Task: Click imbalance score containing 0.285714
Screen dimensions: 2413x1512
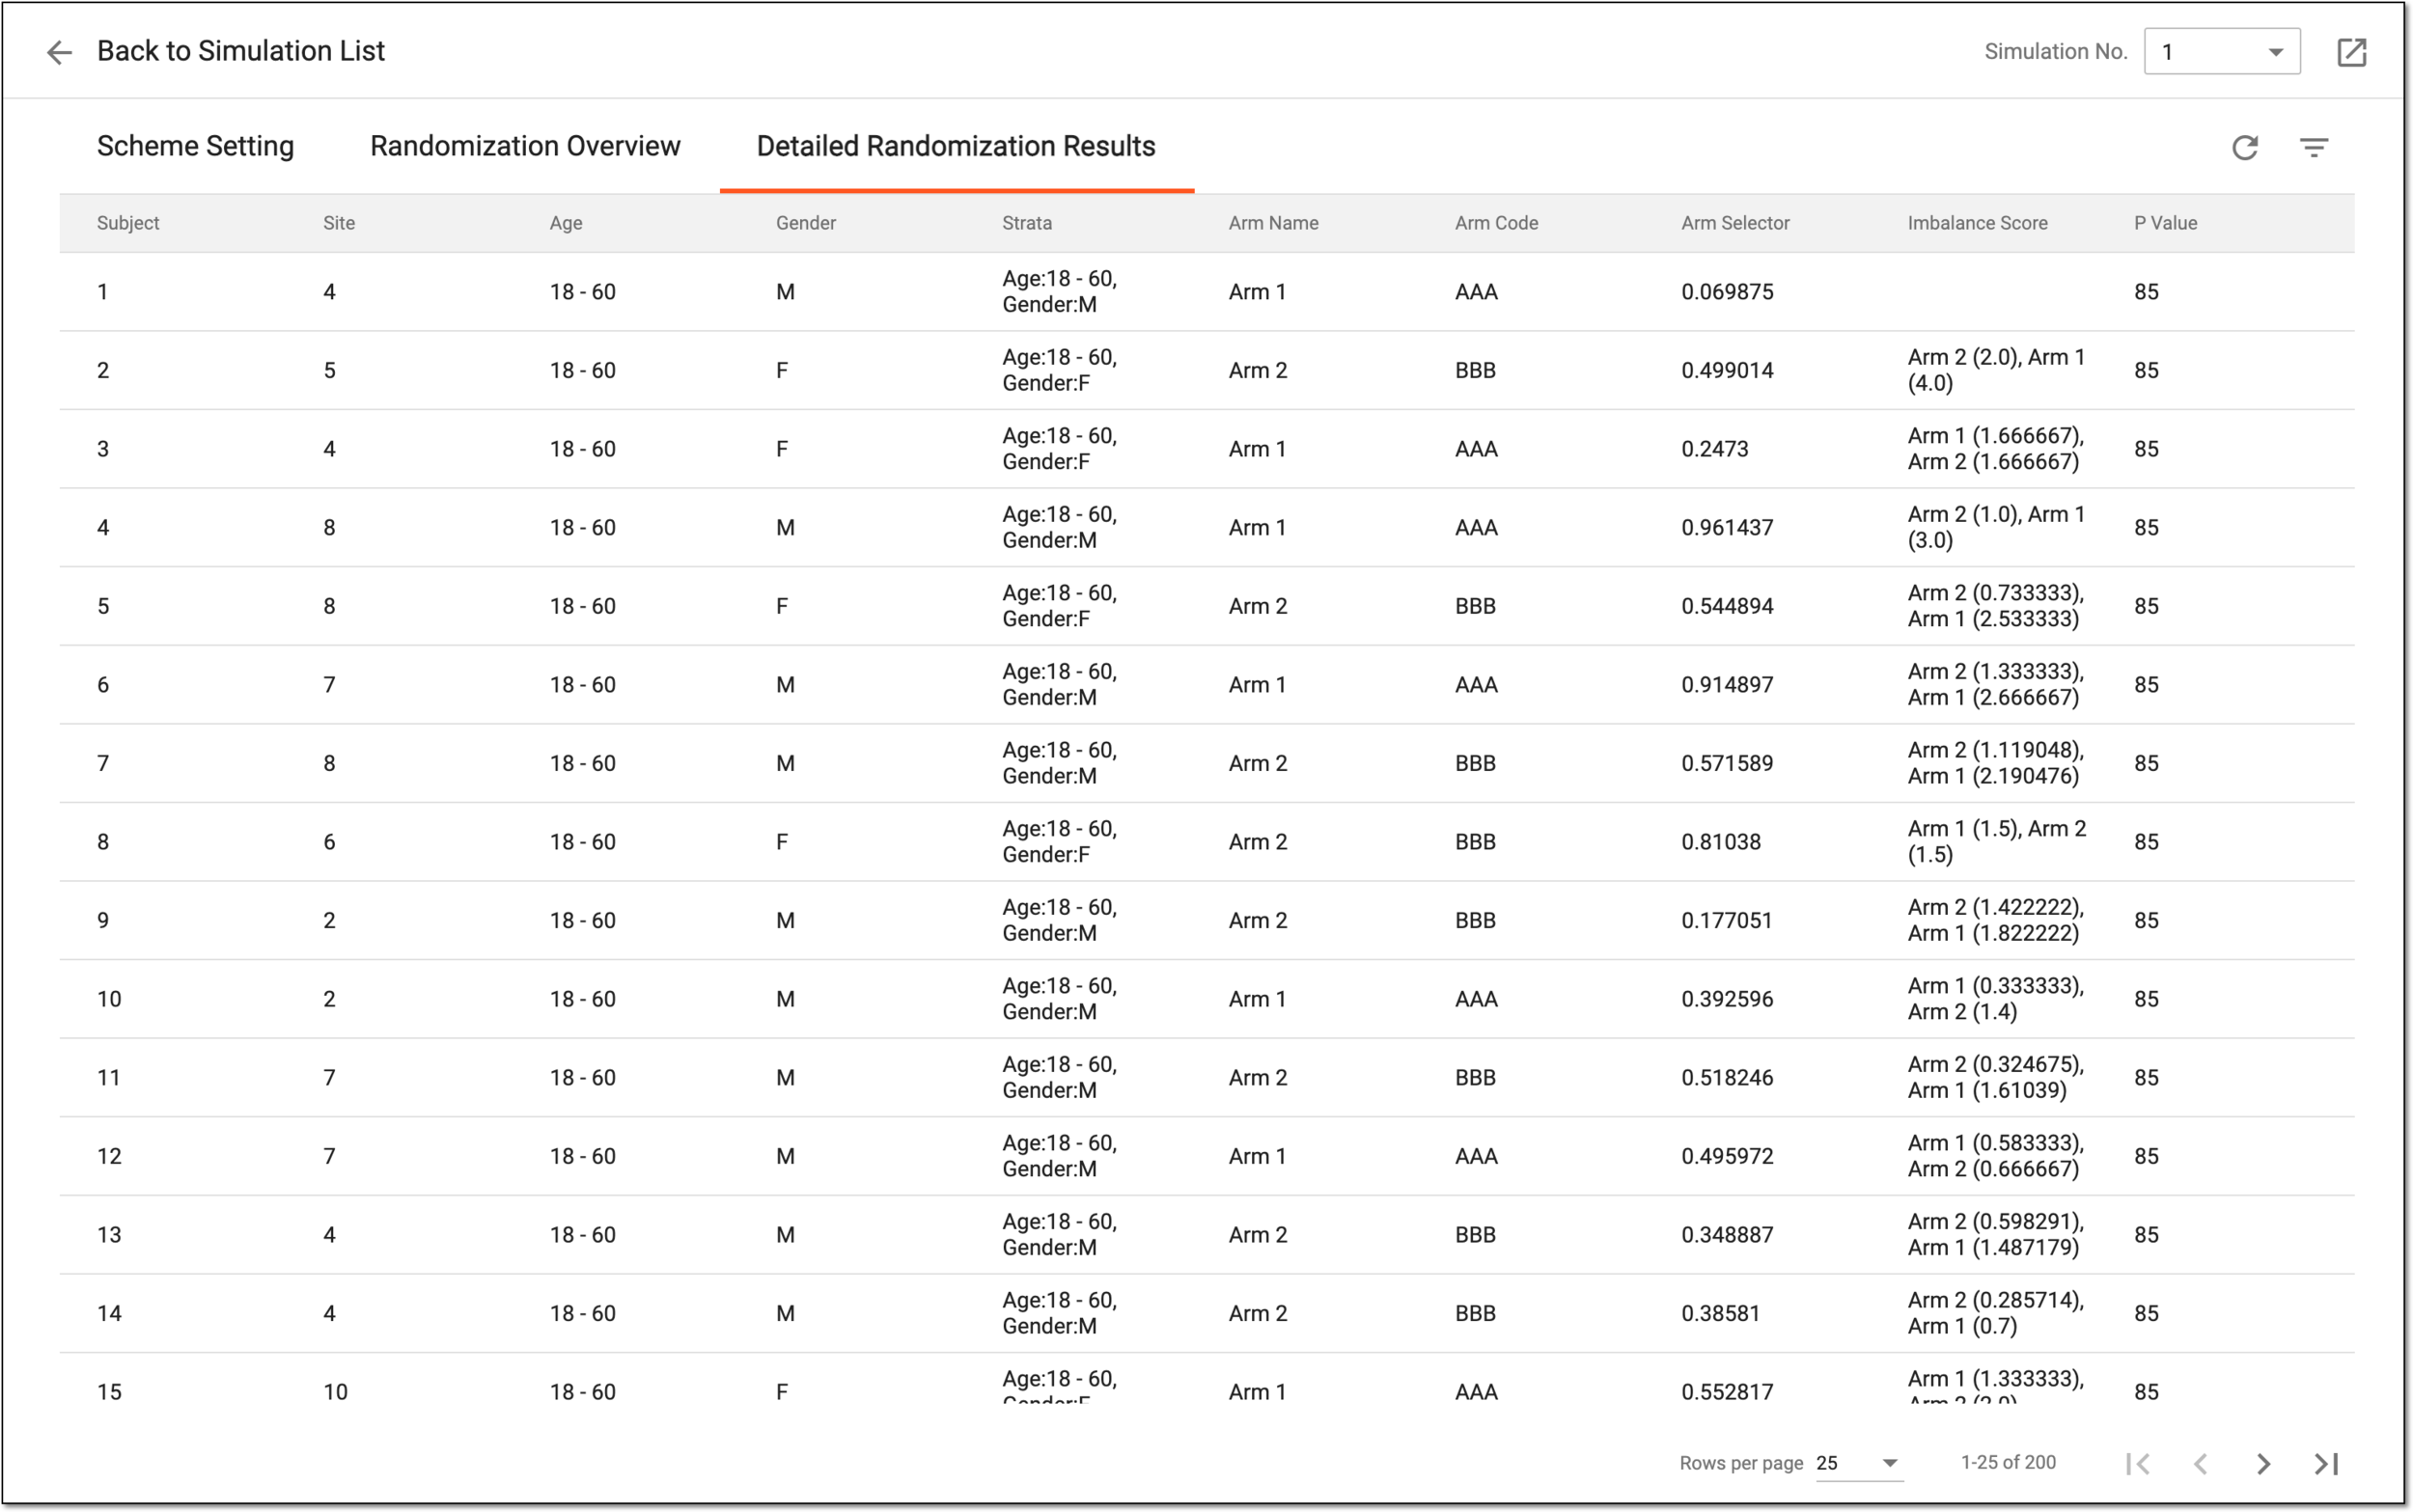Action: click(x=1995, y=1313)
